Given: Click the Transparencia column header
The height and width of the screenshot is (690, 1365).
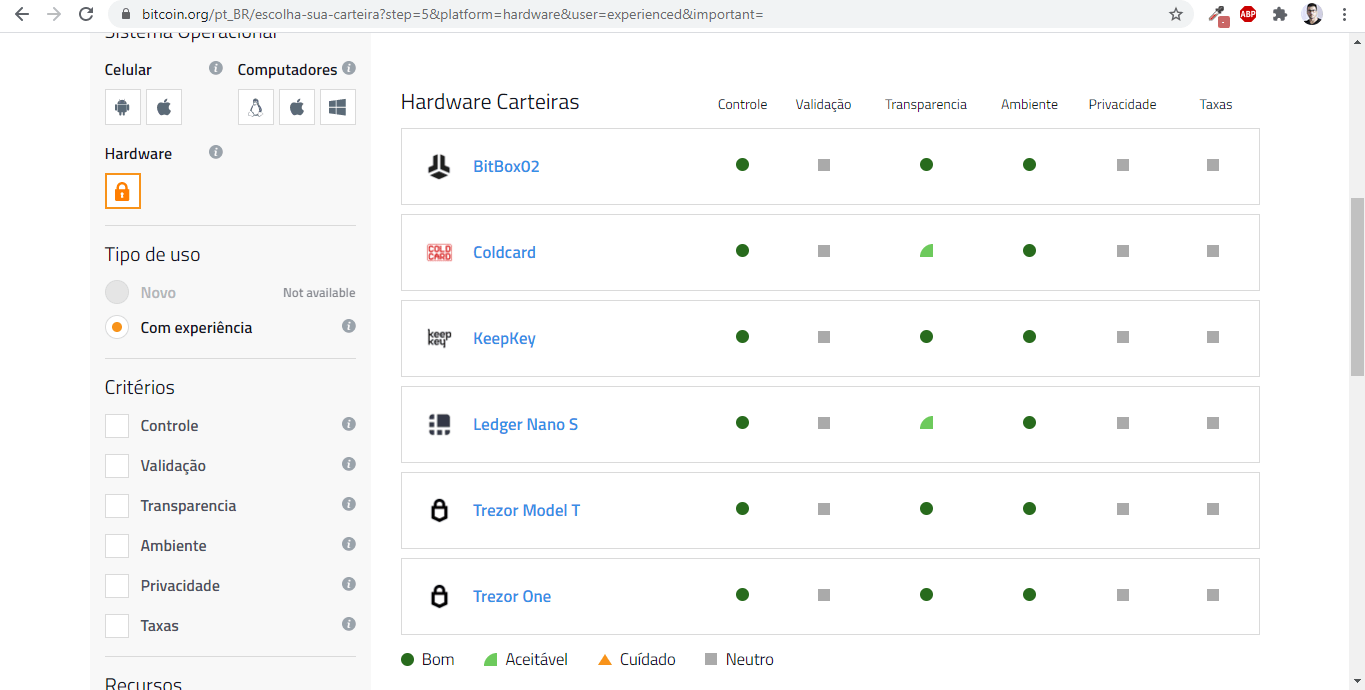Looking at the screenshot, I should tap(925, 104).
